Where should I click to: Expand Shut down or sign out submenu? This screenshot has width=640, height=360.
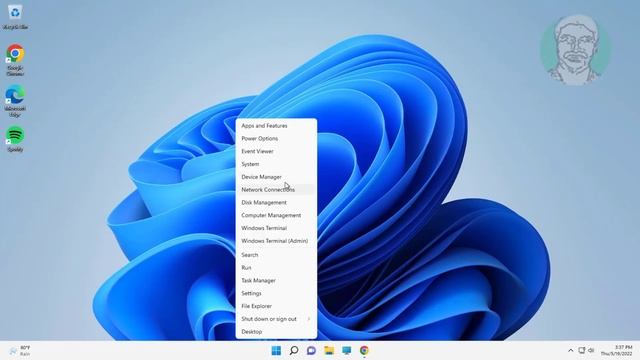click(276, 319)
